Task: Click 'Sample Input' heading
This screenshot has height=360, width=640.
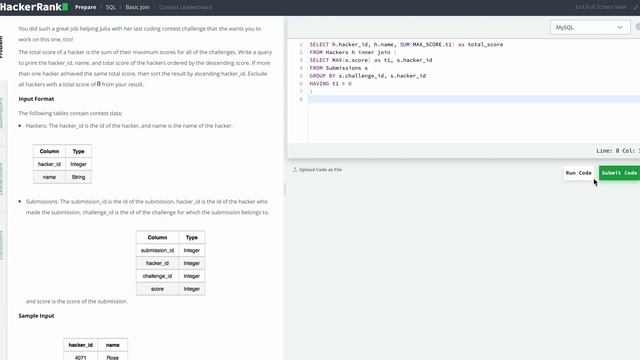Action: 36,316
